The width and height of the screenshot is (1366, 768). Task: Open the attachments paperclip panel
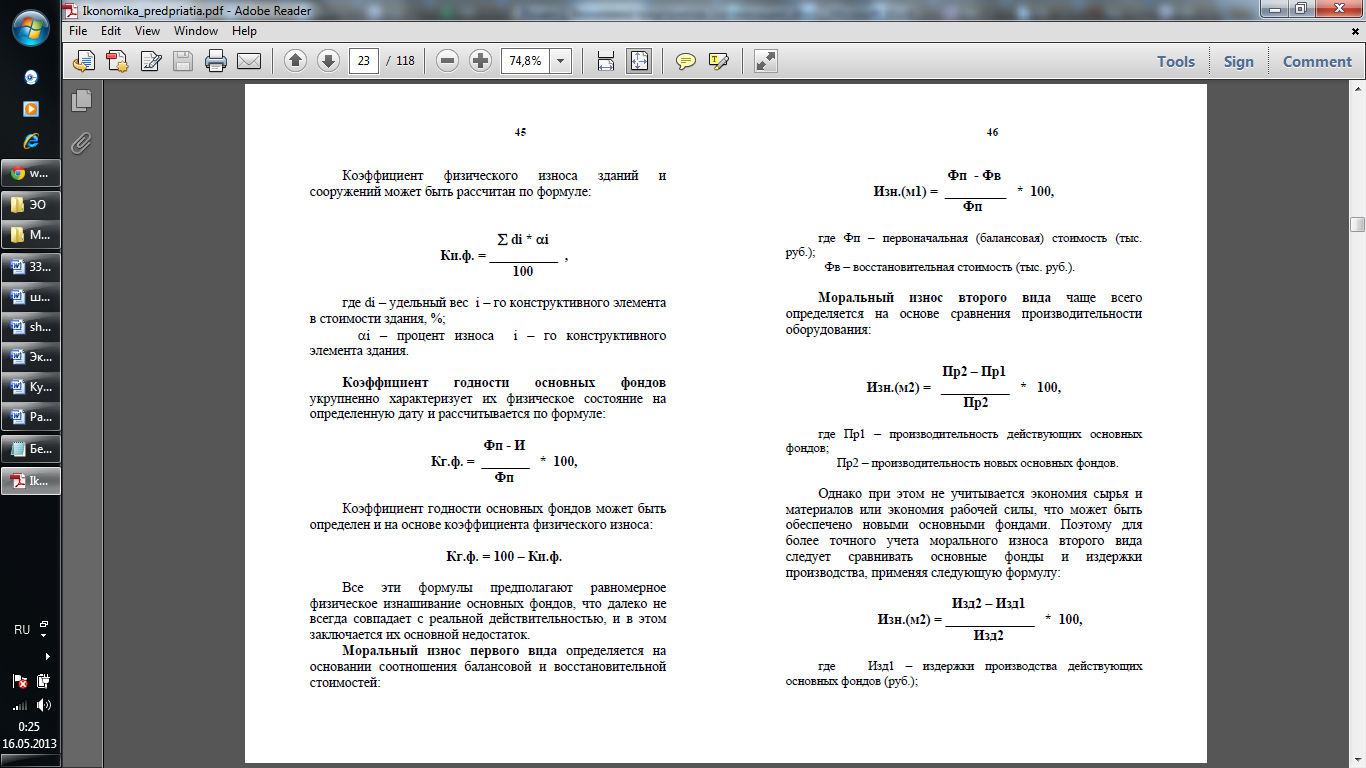tap(82, 142)
